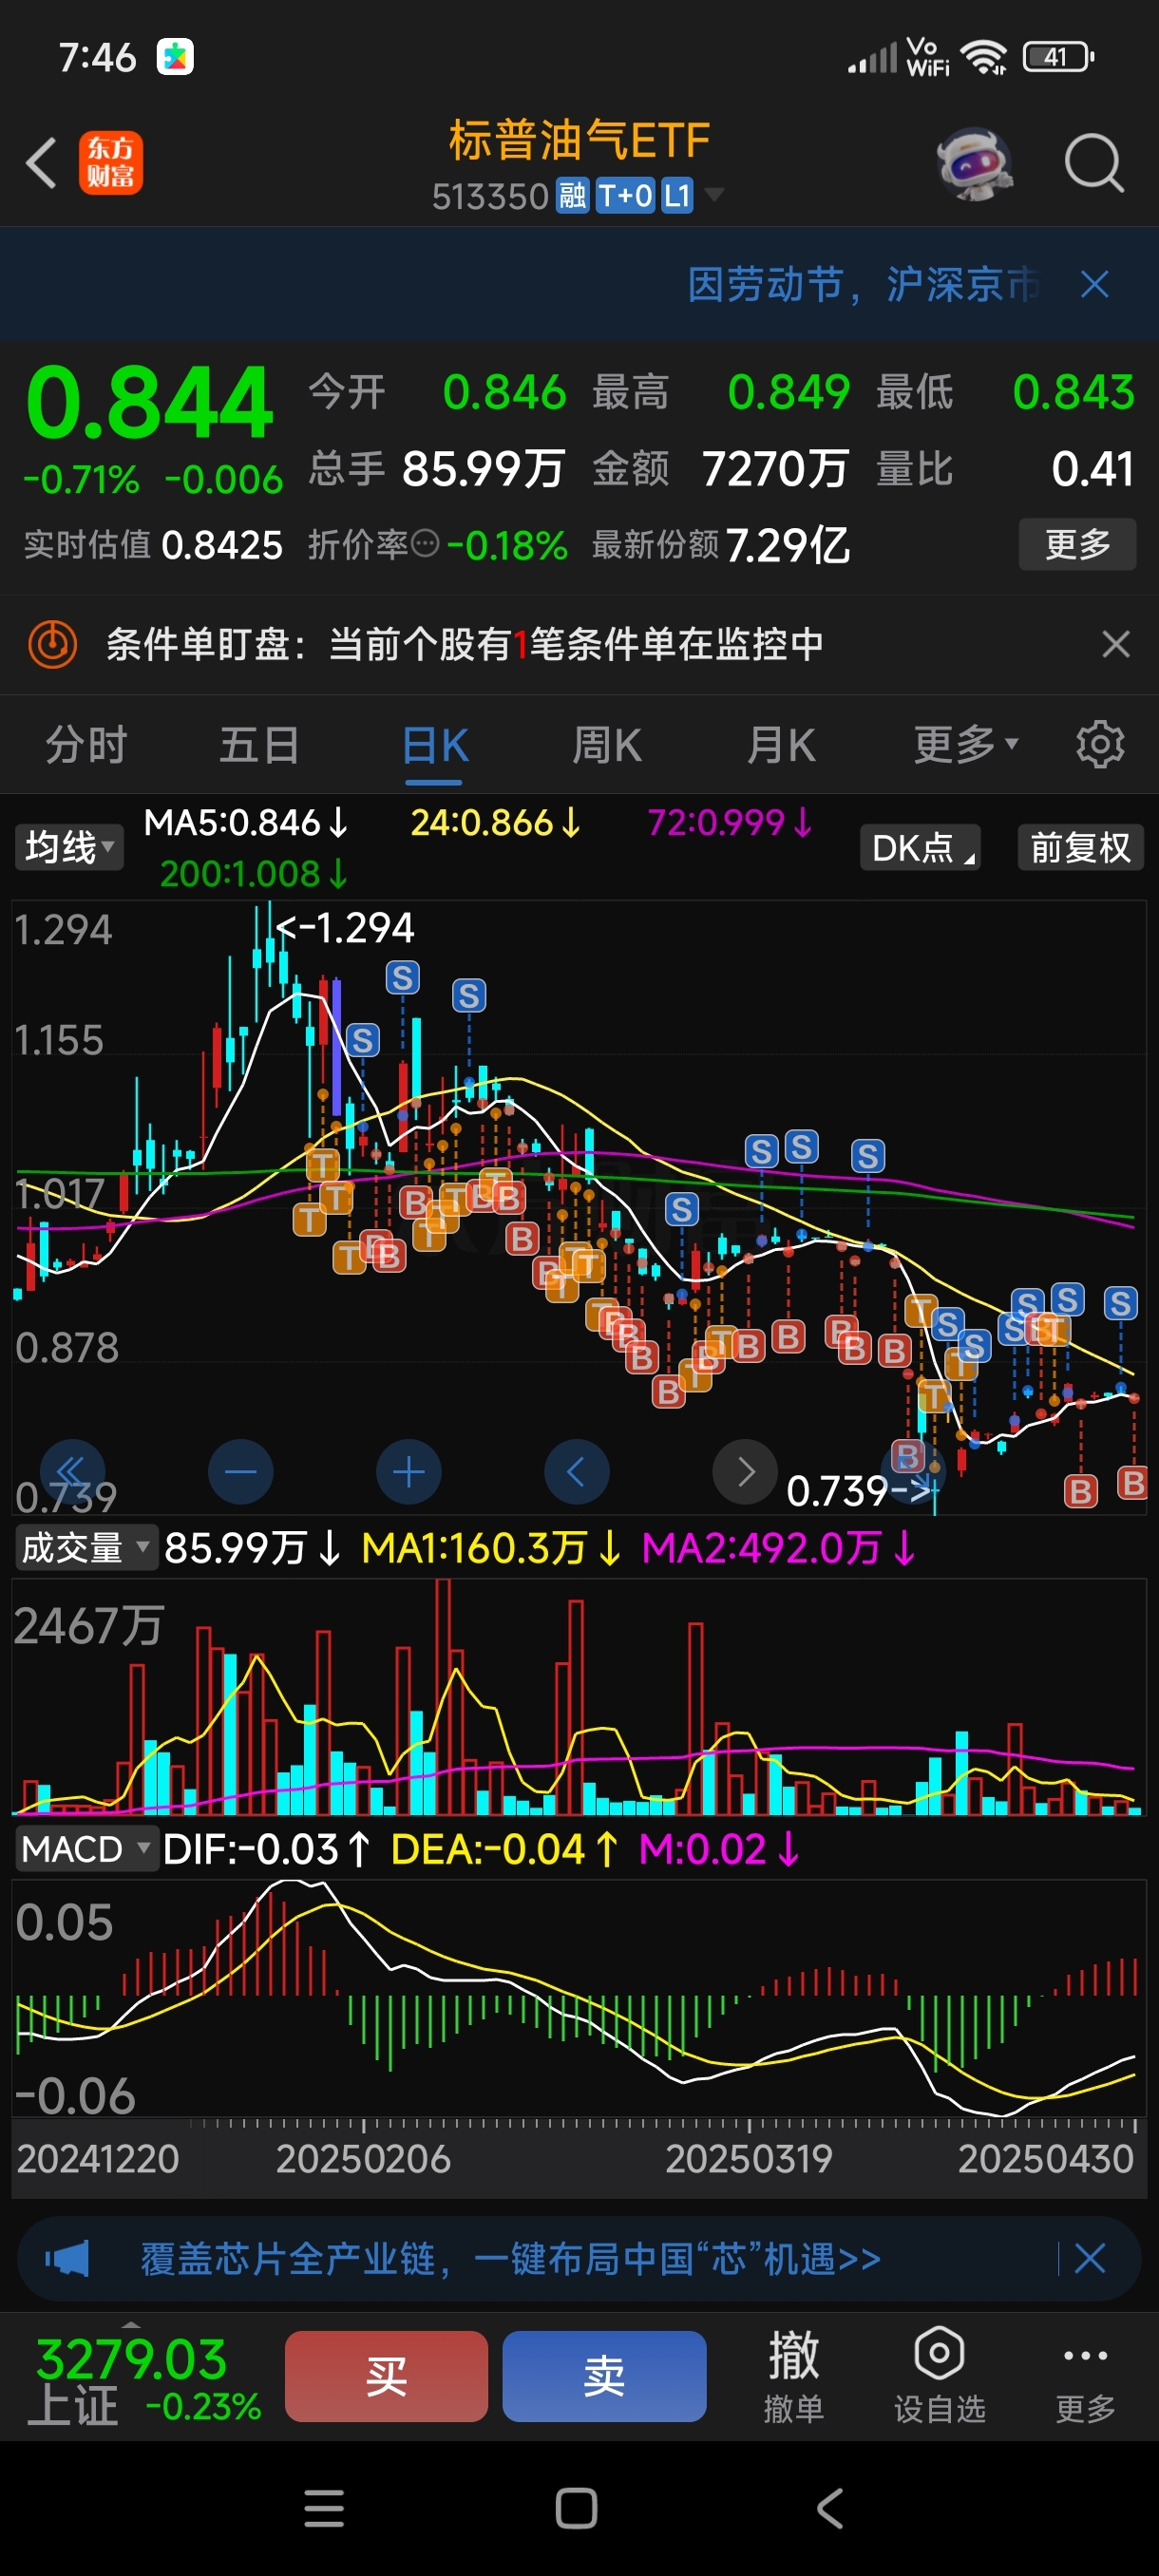Tap the large 0.844 current price

(149, 402)
